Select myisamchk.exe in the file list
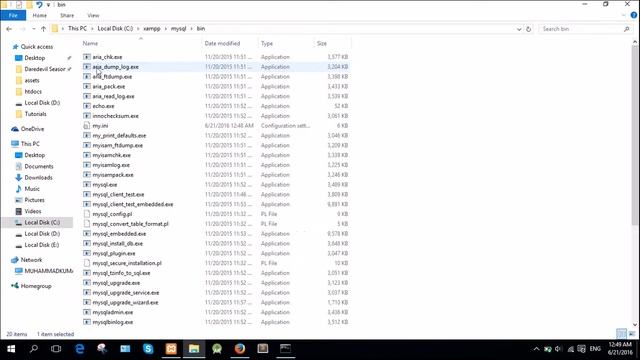The image size is (640, 360). [111, 155]
